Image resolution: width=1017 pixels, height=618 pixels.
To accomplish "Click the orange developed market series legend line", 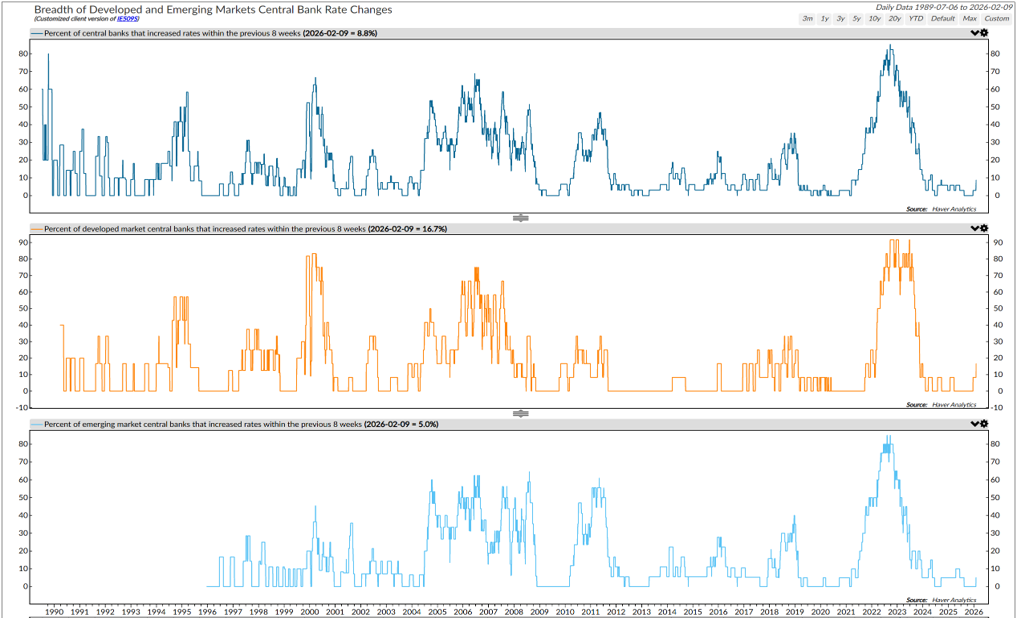I will point(38,229).
